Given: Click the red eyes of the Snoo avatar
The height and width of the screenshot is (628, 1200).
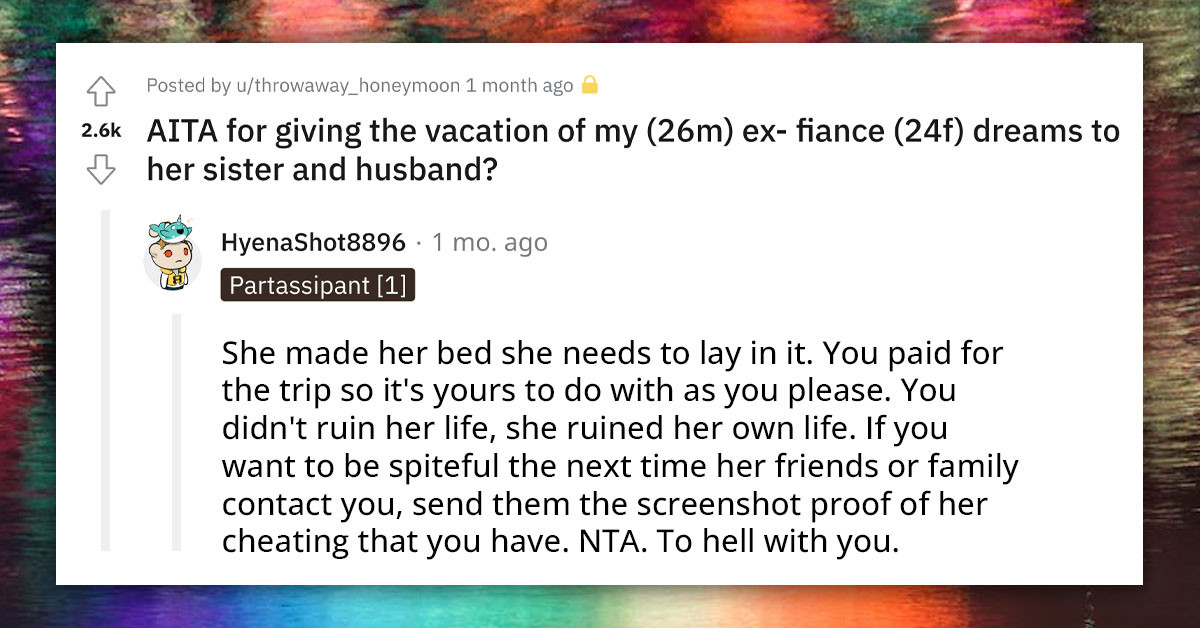Looking at the screenshot, I should [177, 252].
